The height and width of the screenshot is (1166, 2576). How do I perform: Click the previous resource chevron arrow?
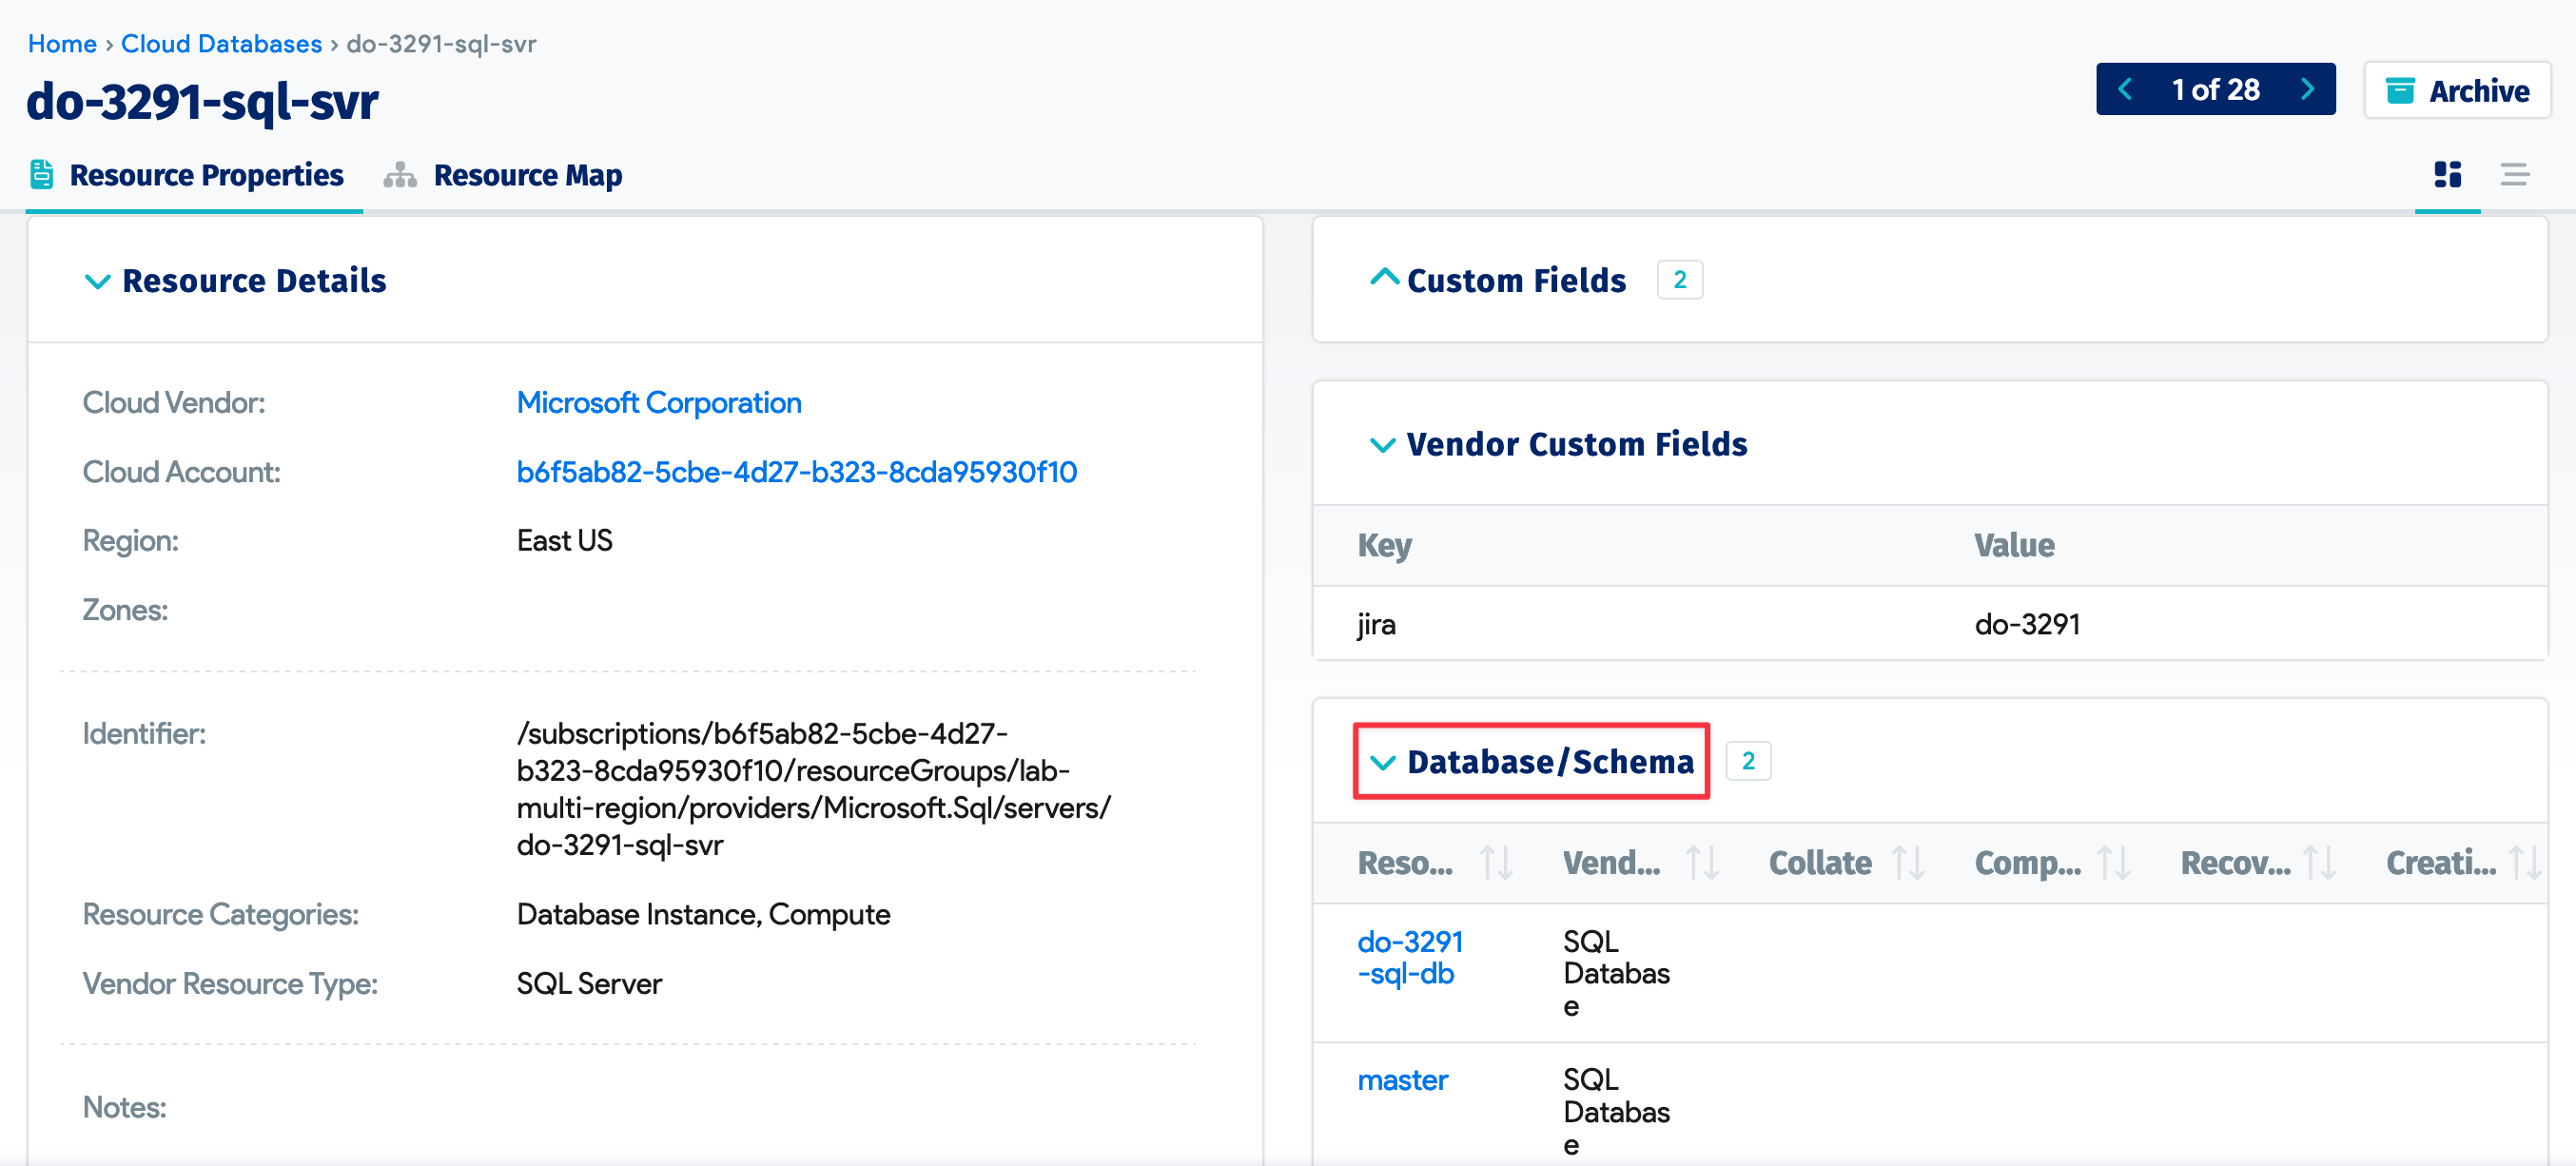2126,89
